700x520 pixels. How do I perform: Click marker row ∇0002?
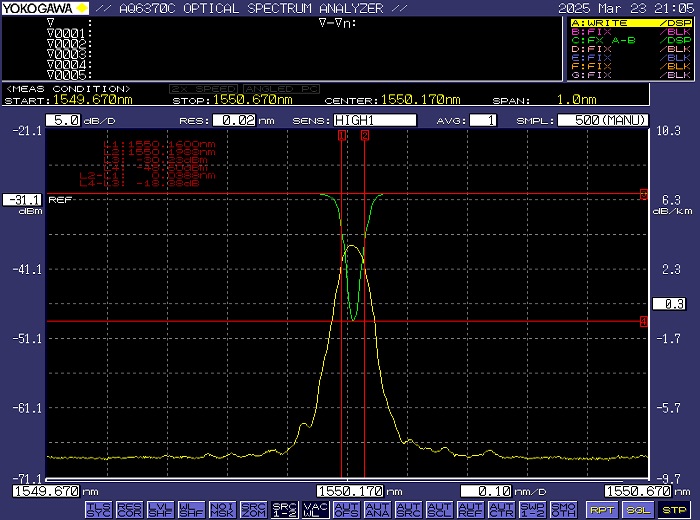pyautogui.click(x=69, y=44)
